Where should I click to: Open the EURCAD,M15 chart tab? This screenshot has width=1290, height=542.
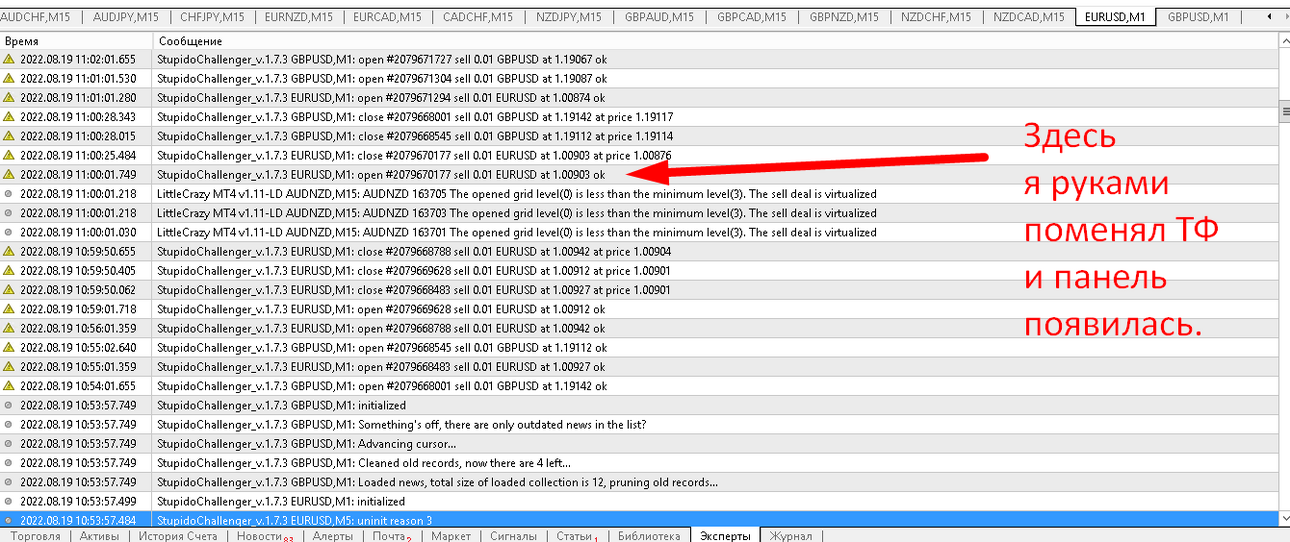click(x=388, y=17)
